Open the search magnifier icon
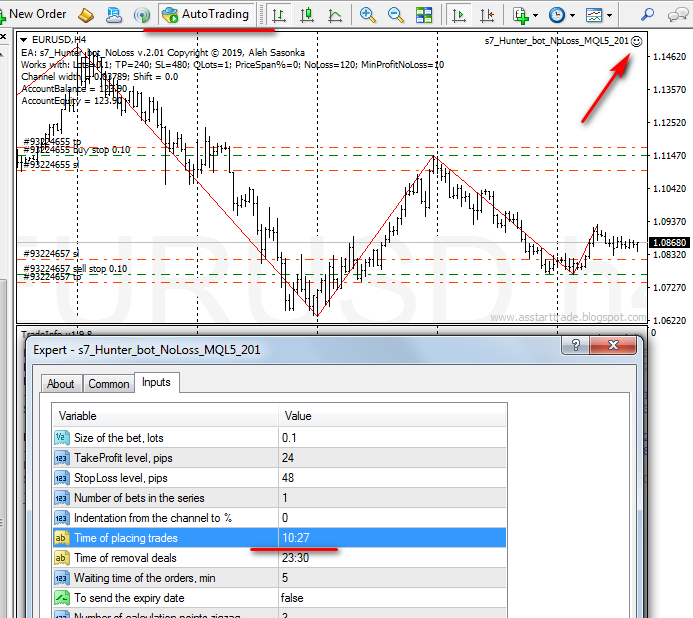The image size is (693, 618). pos(647,15)
